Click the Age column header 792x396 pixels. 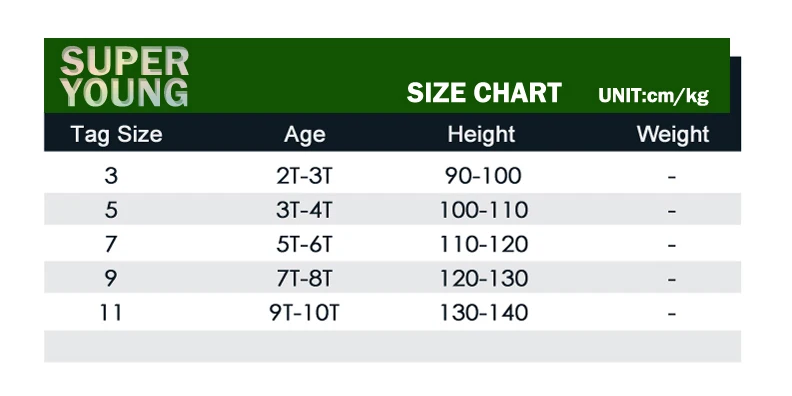305,135
